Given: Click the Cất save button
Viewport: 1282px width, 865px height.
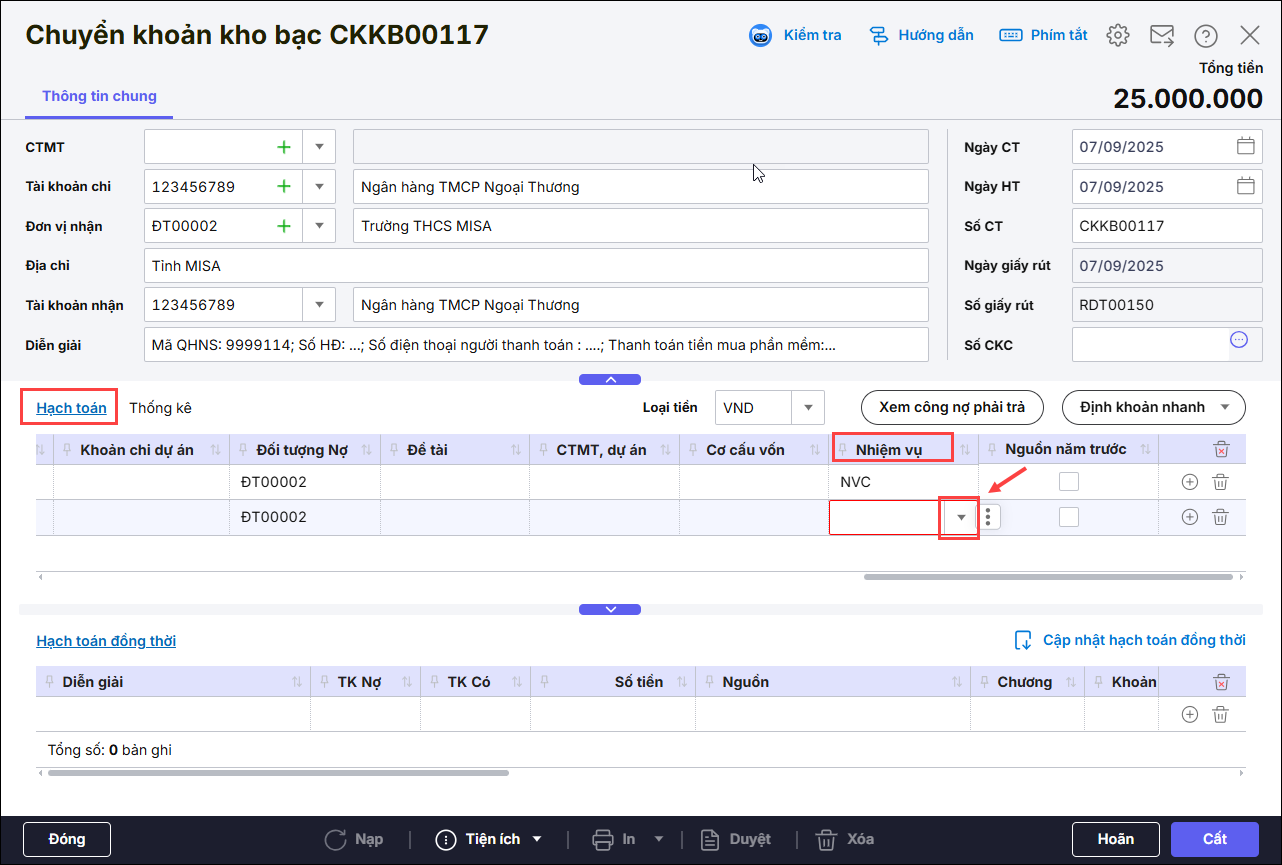Looking at the screenshot, I should [x=1214, y=839].
